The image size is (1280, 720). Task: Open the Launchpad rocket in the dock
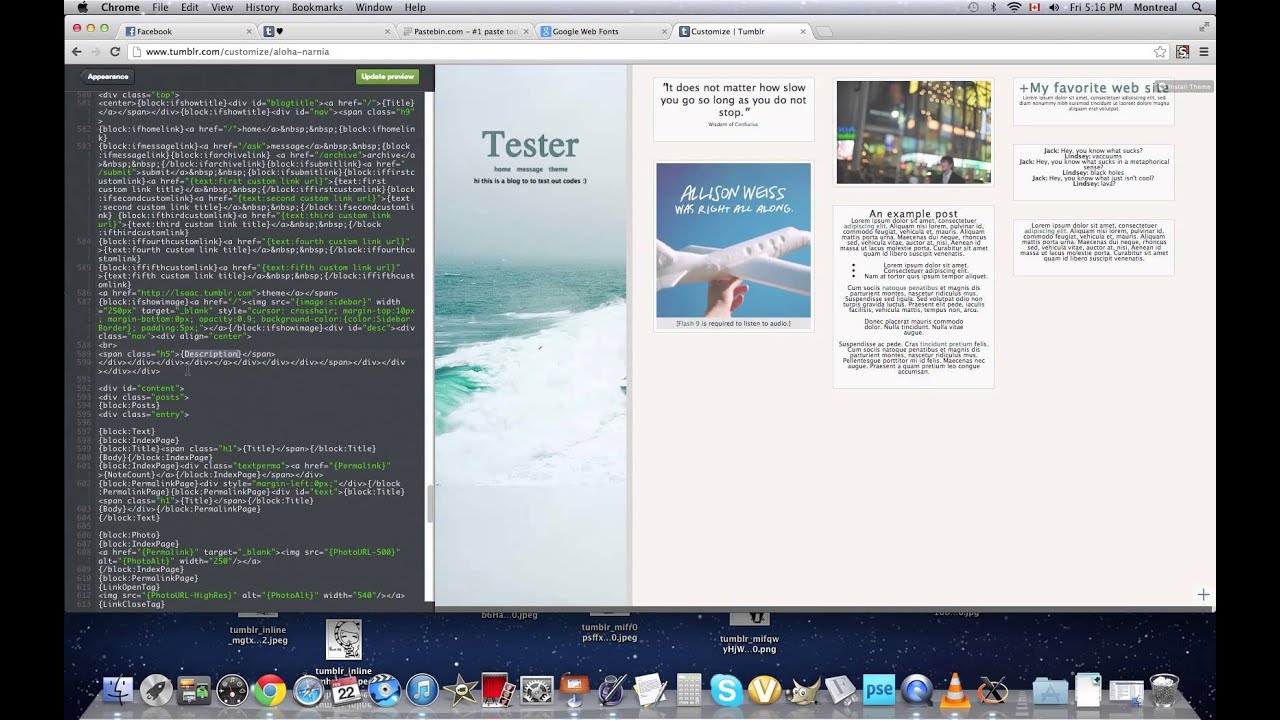pos(156,690)
